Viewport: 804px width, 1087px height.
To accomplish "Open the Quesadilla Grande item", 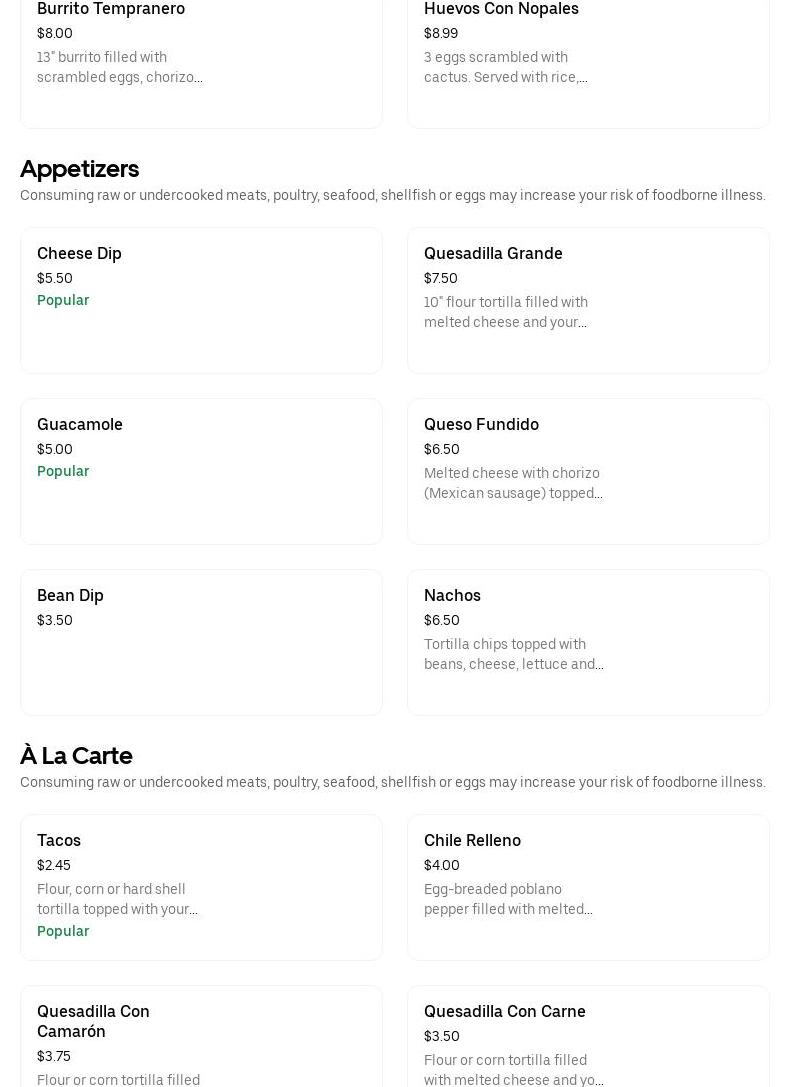I will (x=588, y=300).
